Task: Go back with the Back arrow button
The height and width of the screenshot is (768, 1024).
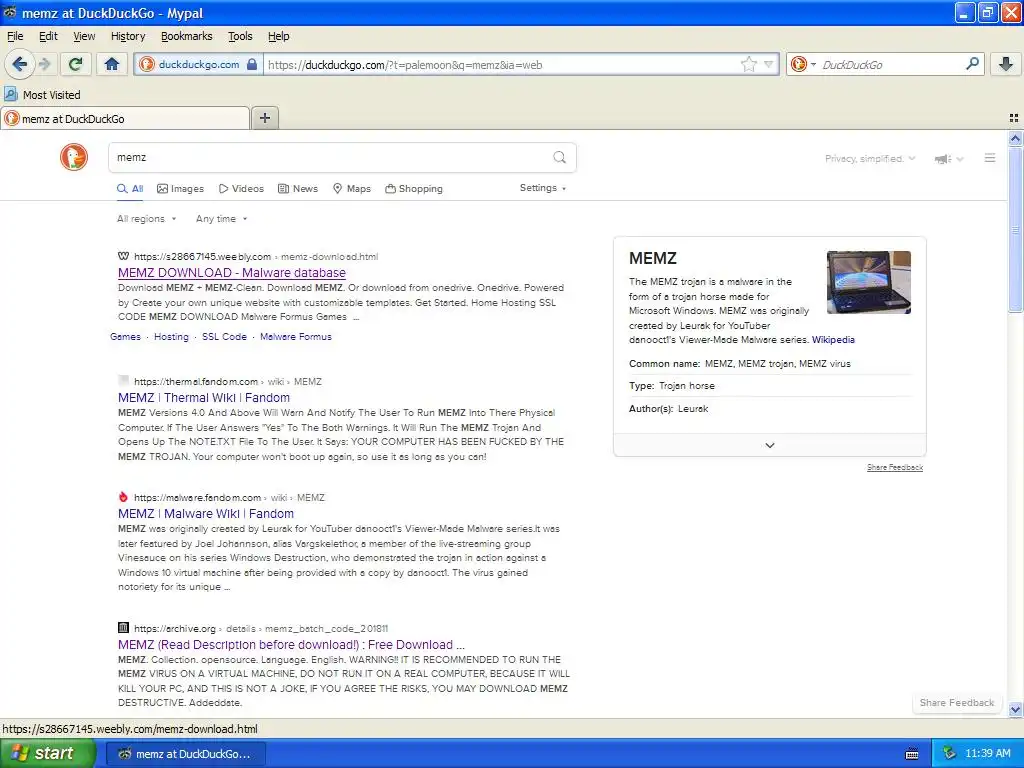Action: [20, 64]
